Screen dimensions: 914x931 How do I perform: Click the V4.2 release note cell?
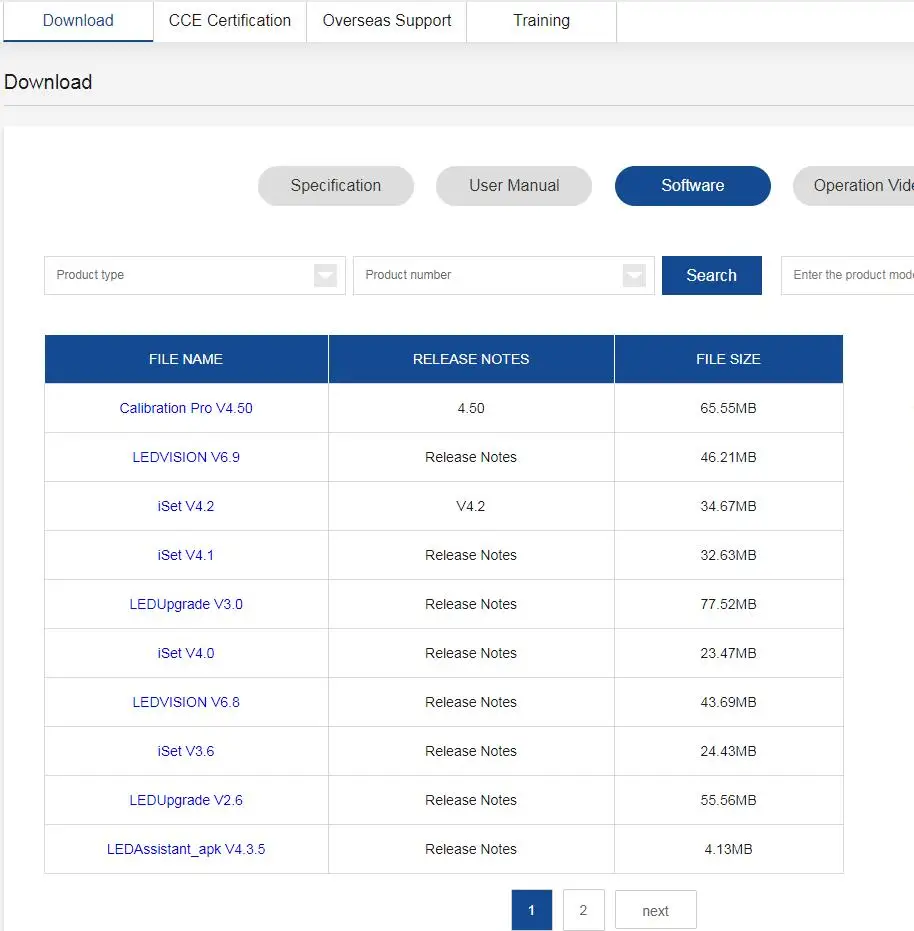tap(471, 506)
